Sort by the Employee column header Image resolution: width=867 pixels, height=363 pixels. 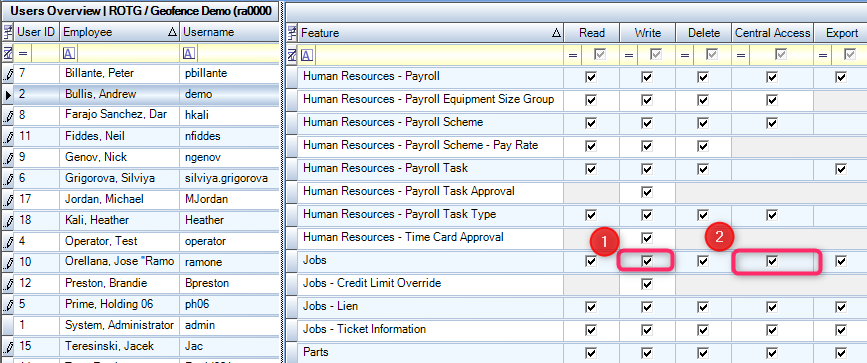[x=119, y=33]
